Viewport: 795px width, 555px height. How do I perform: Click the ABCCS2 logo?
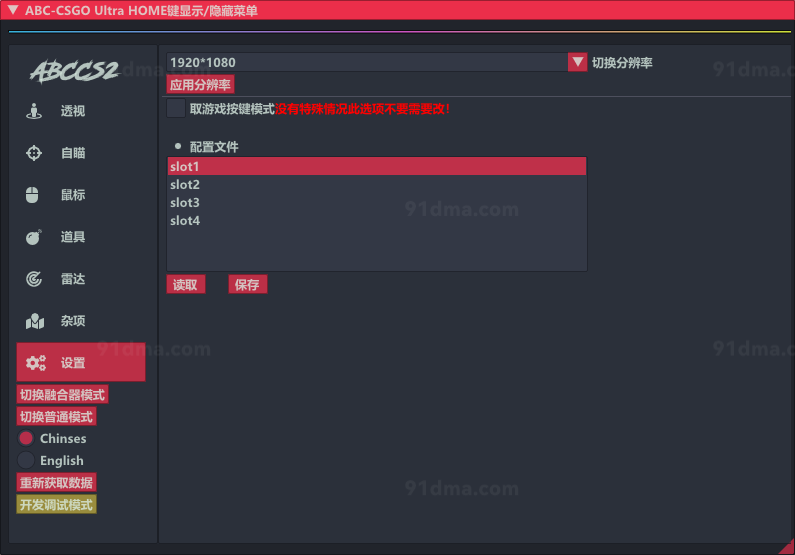click(74, 71)
